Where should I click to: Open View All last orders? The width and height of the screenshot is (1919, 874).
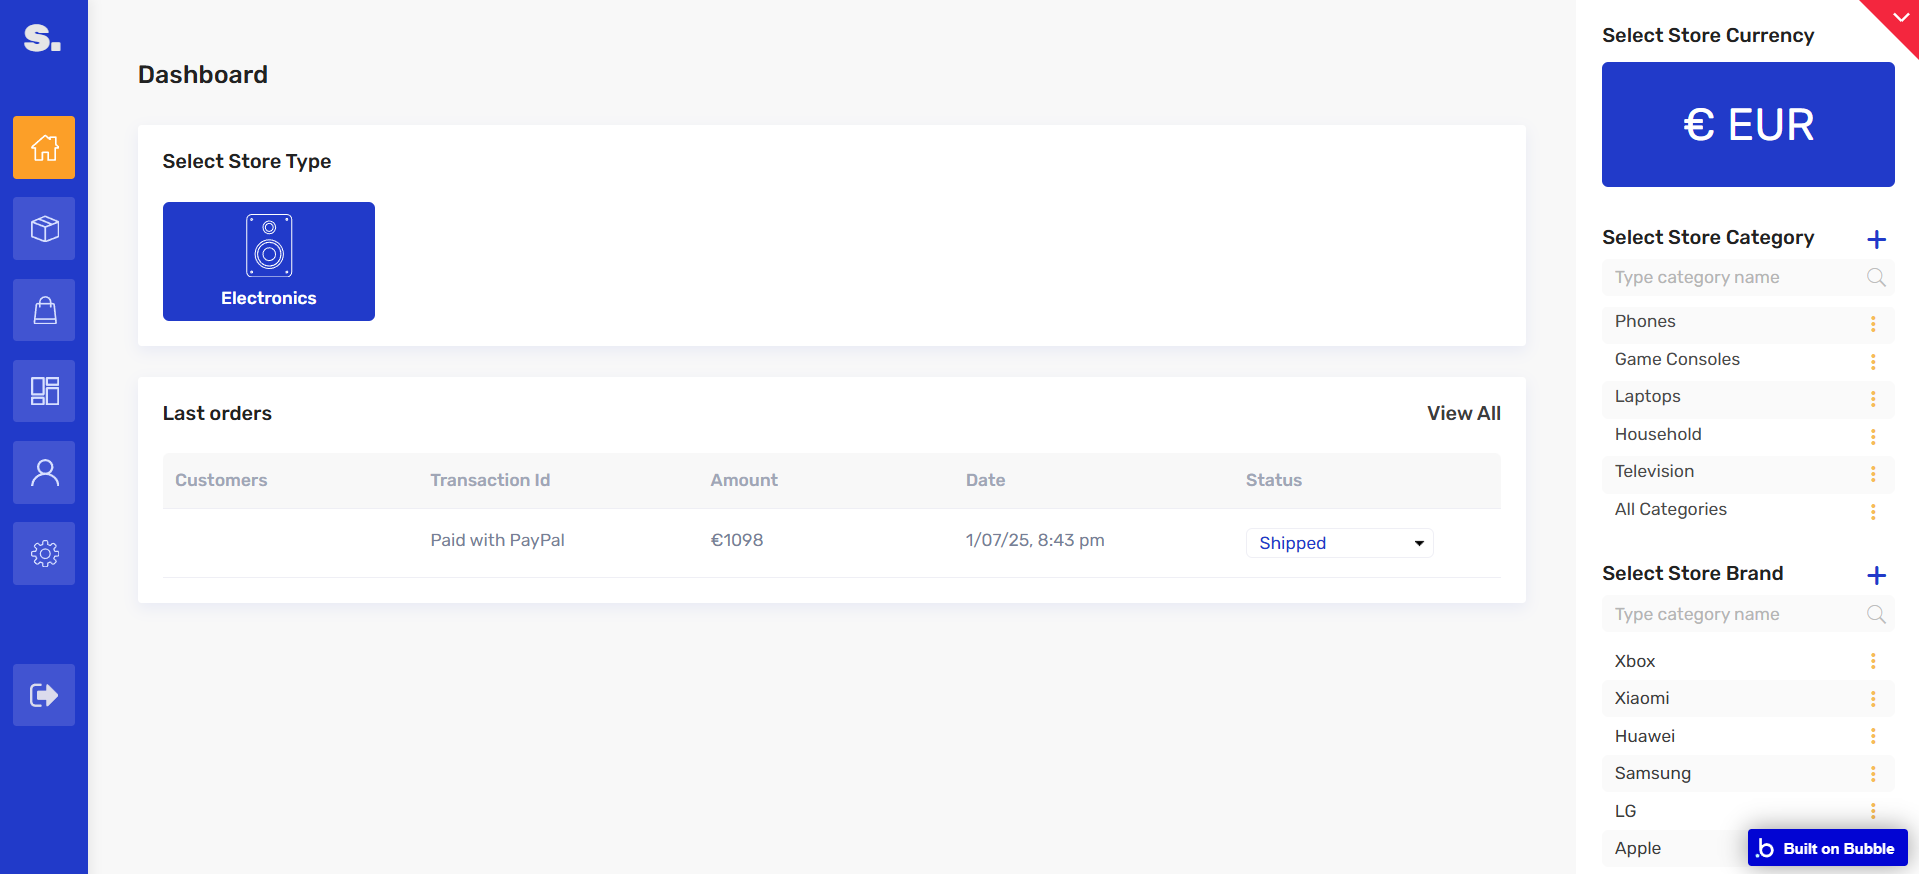[1463, 413]
